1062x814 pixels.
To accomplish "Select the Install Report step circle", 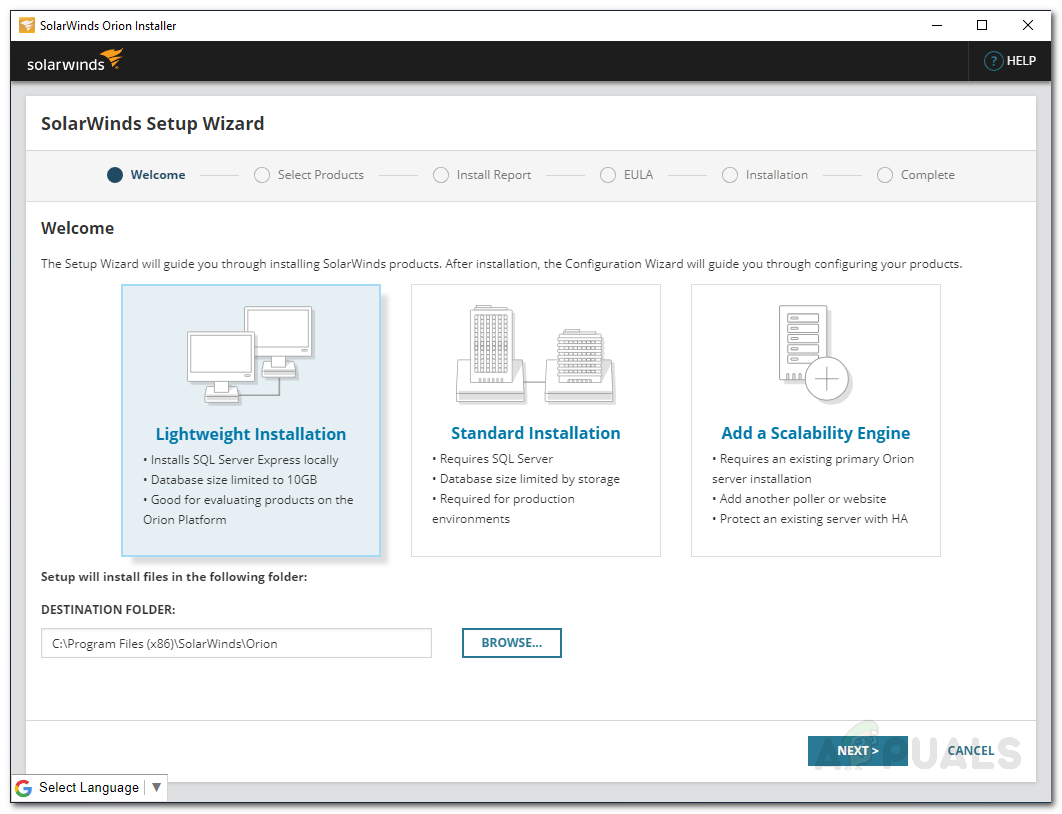I will [440, 175].
